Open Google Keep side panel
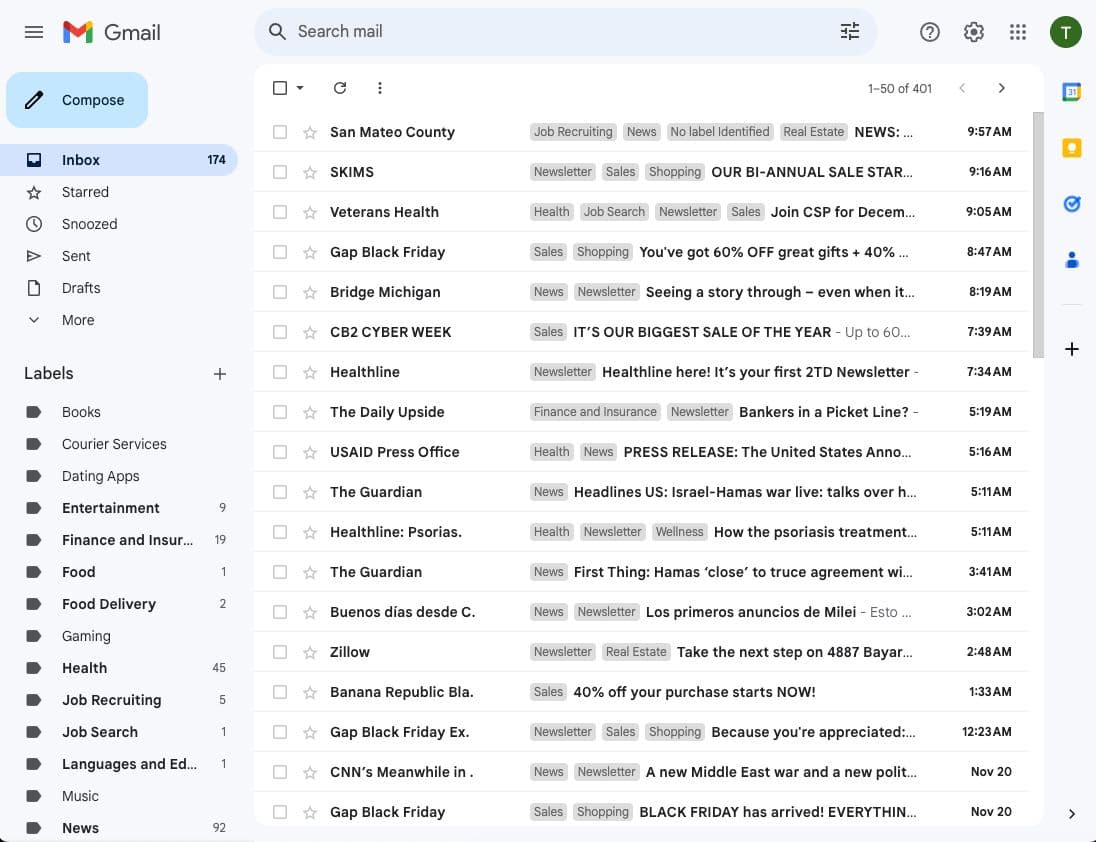Viewport: 1096px width, 842px height. [x=1071, y=147]
